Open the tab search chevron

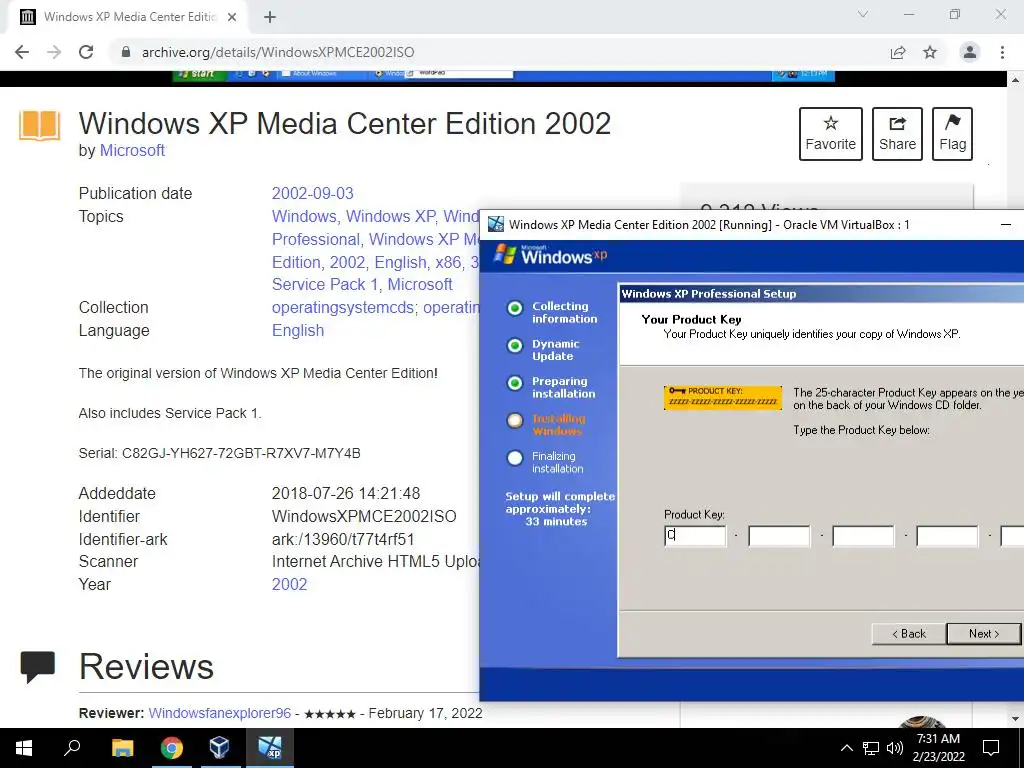coord(863,14)
